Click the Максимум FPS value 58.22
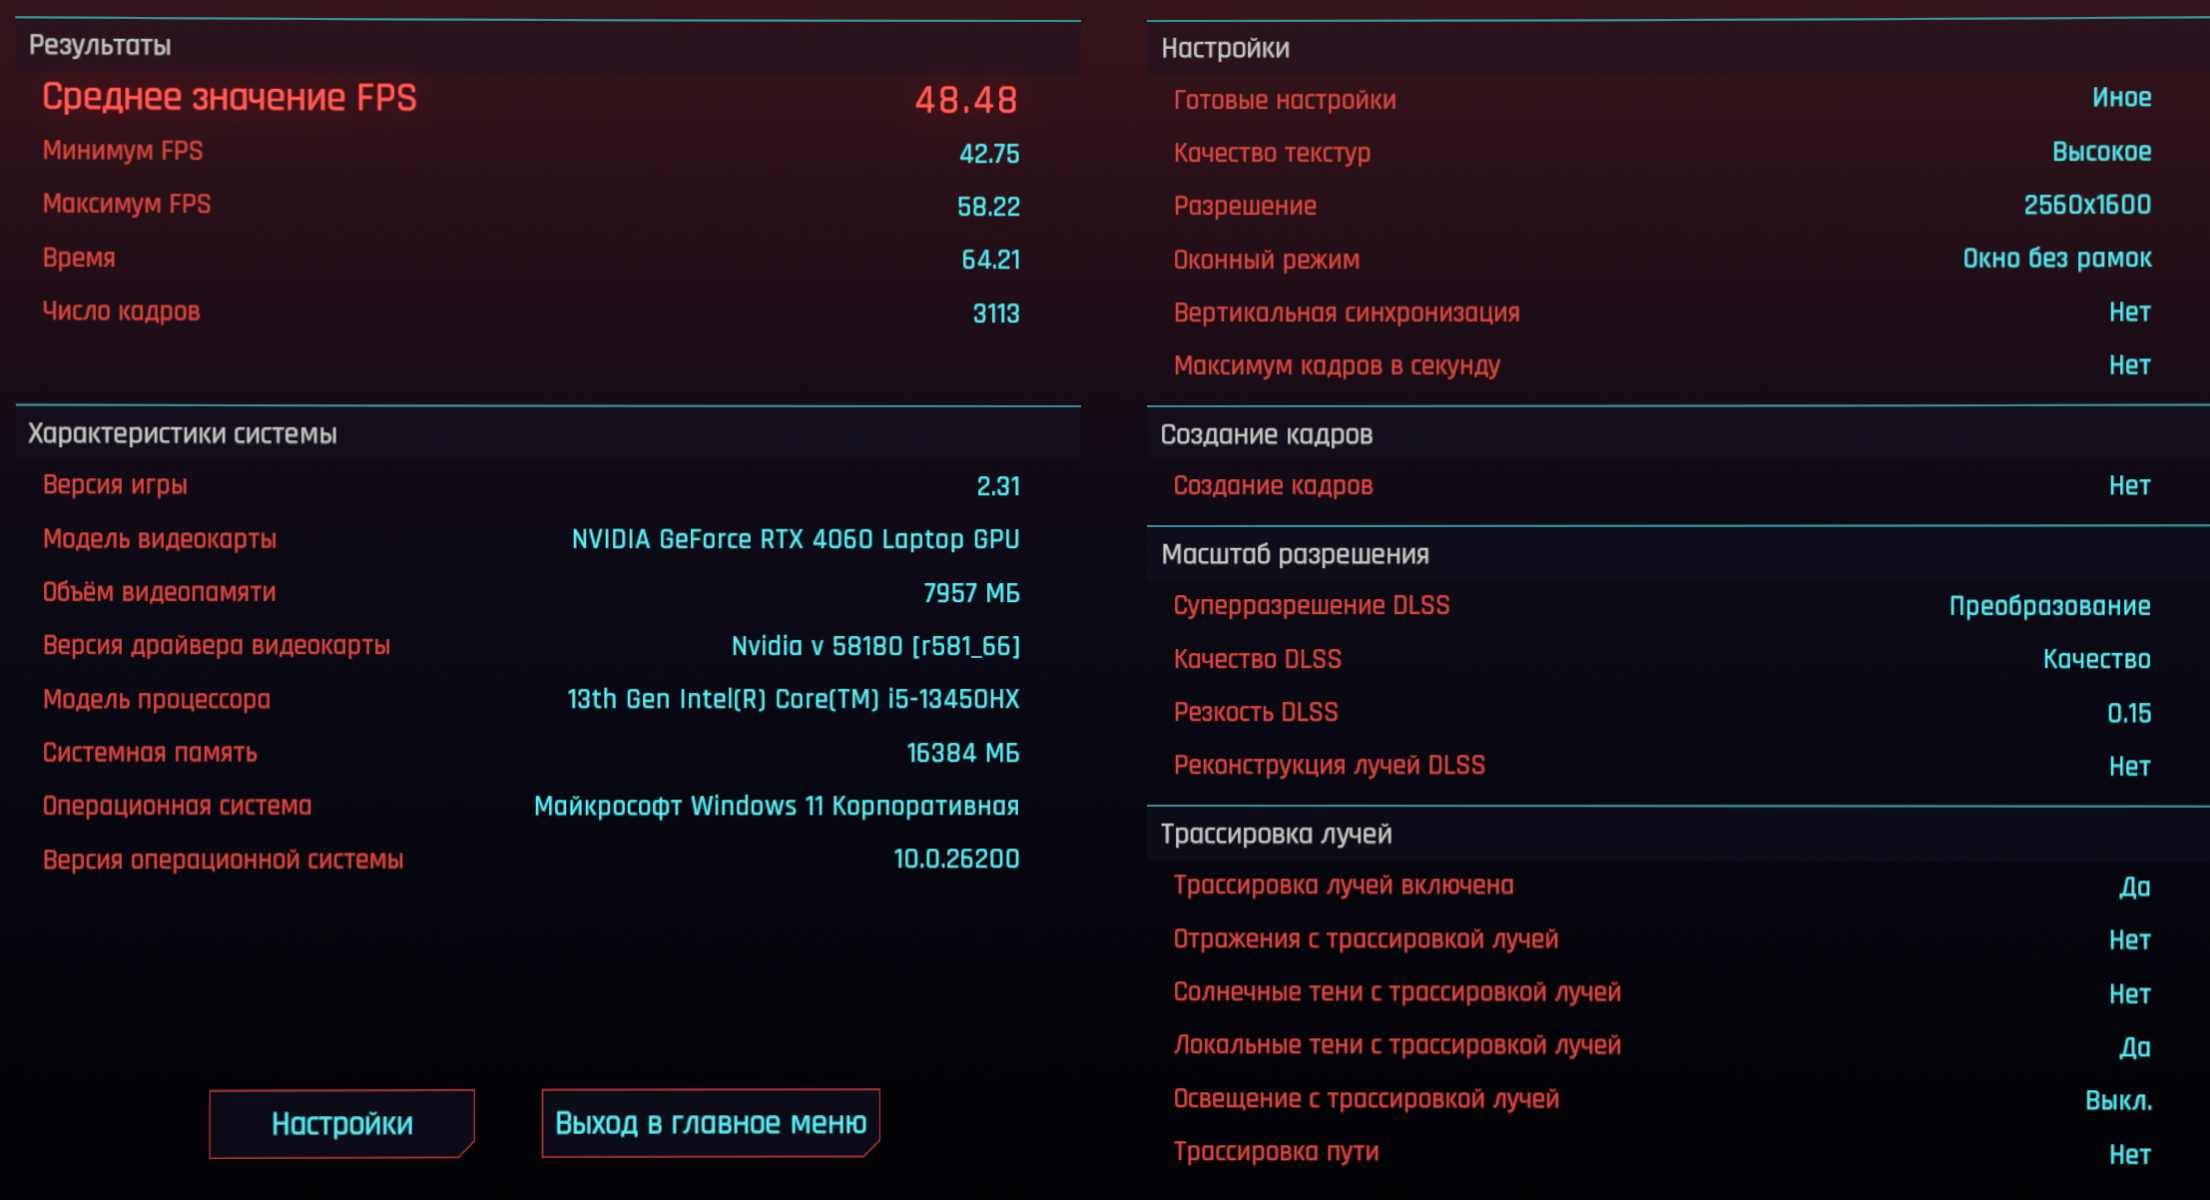 (988, 206)
